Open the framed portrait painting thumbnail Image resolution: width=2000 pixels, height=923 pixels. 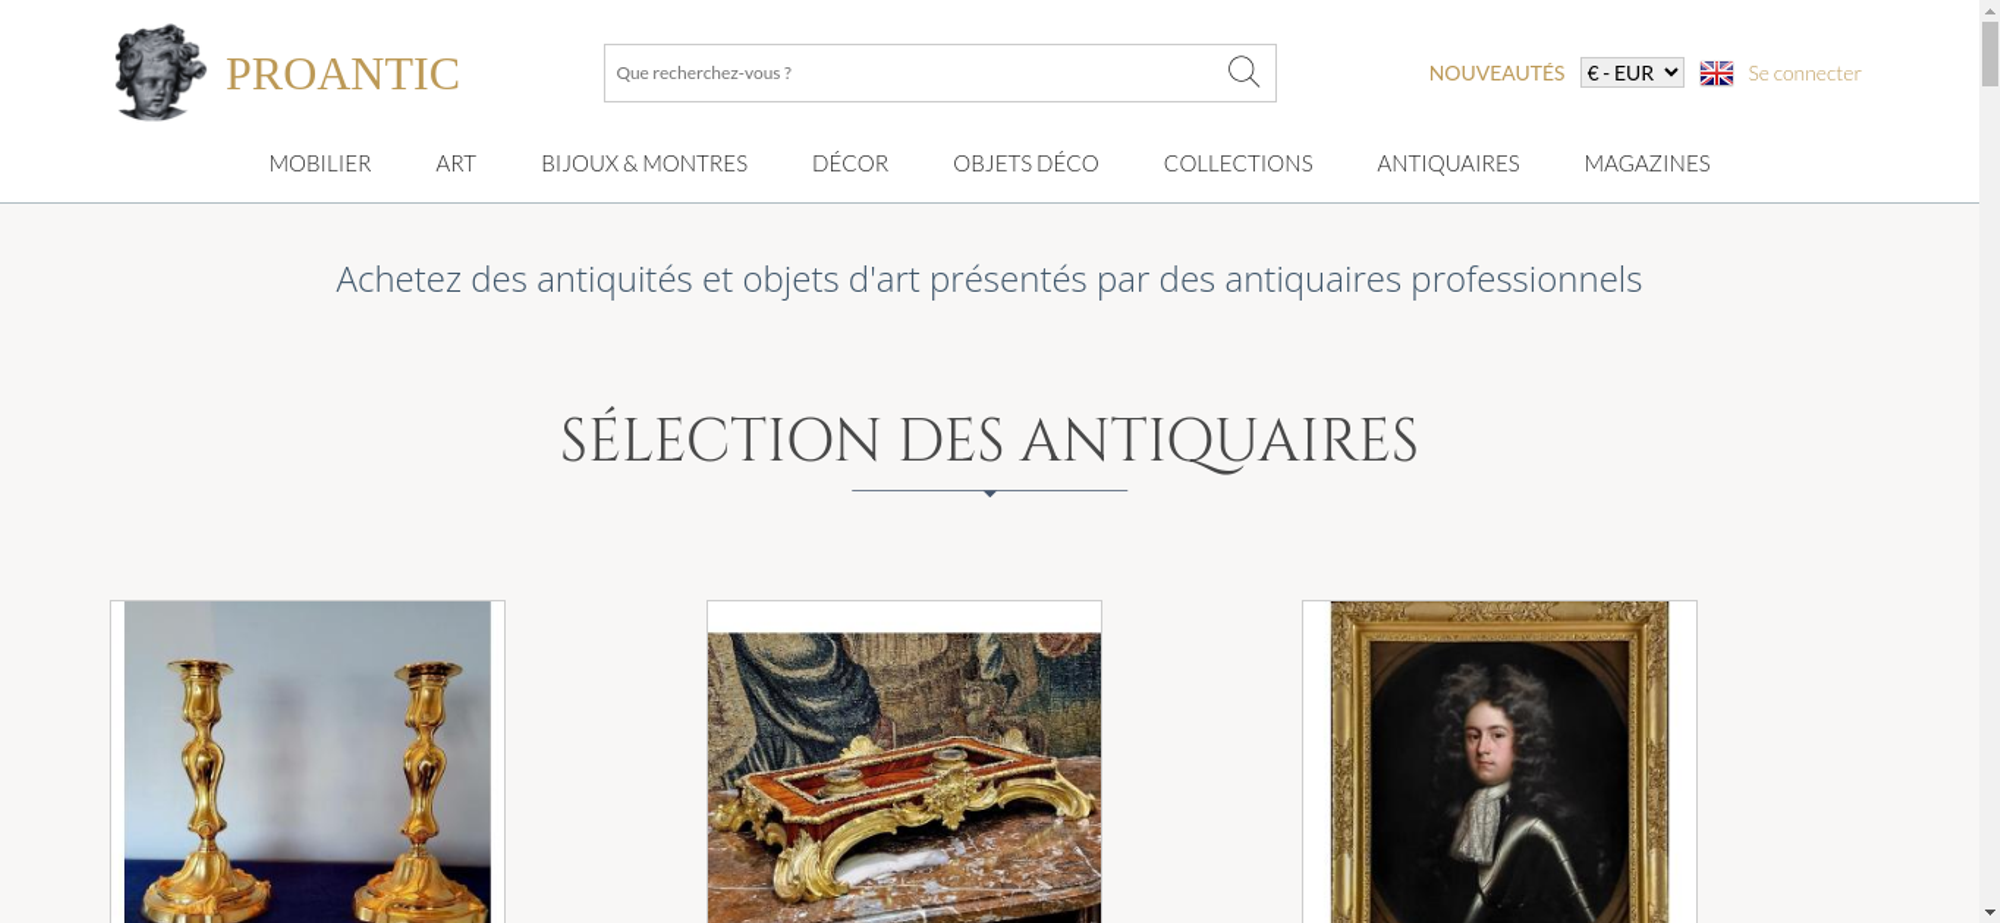point(1499,762)
